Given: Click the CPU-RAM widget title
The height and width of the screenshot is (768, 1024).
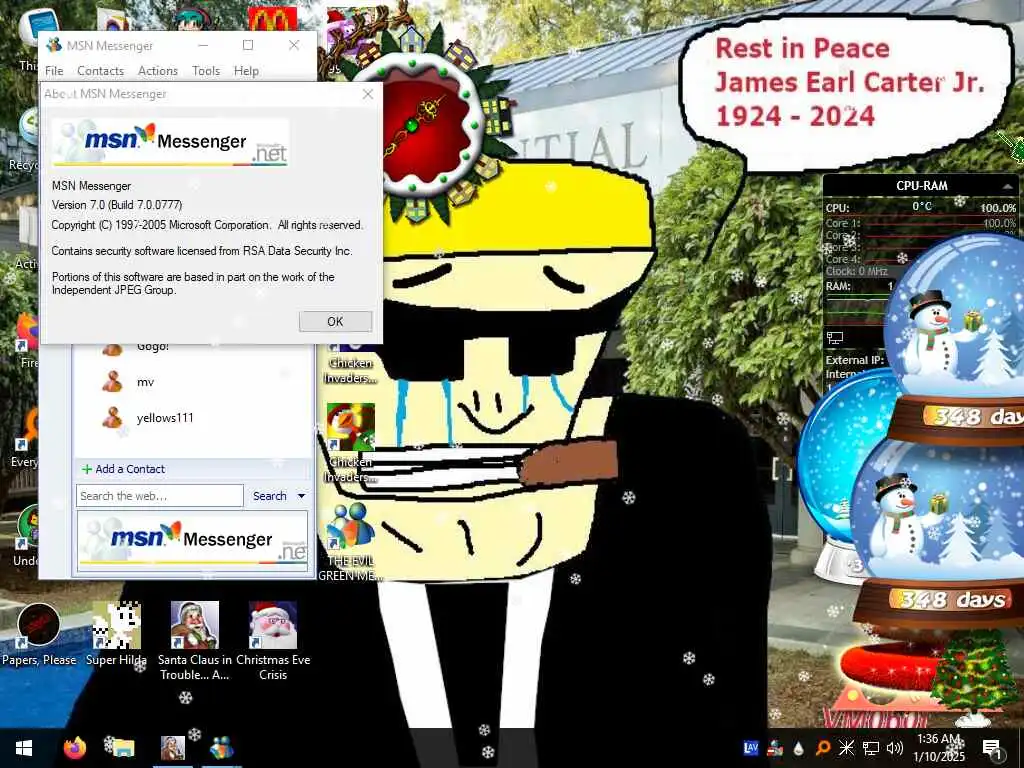Looking at the screenshot, I should (x=921, y=186).
